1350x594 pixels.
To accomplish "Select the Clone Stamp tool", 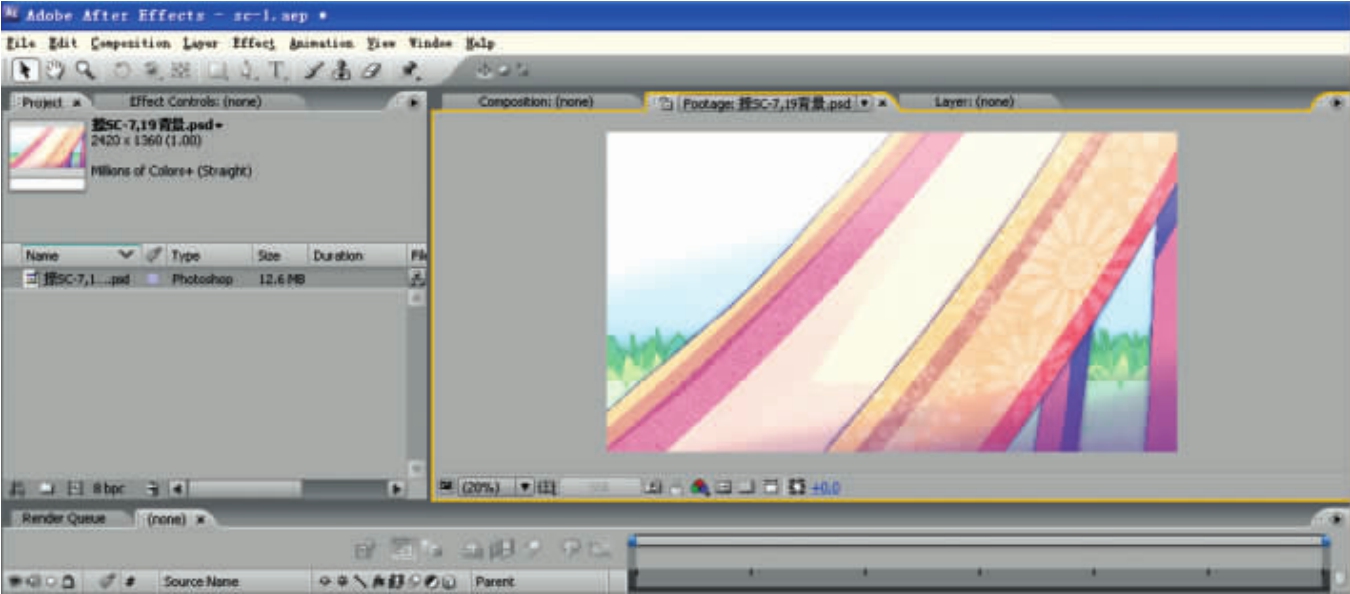I will point(341,71).
